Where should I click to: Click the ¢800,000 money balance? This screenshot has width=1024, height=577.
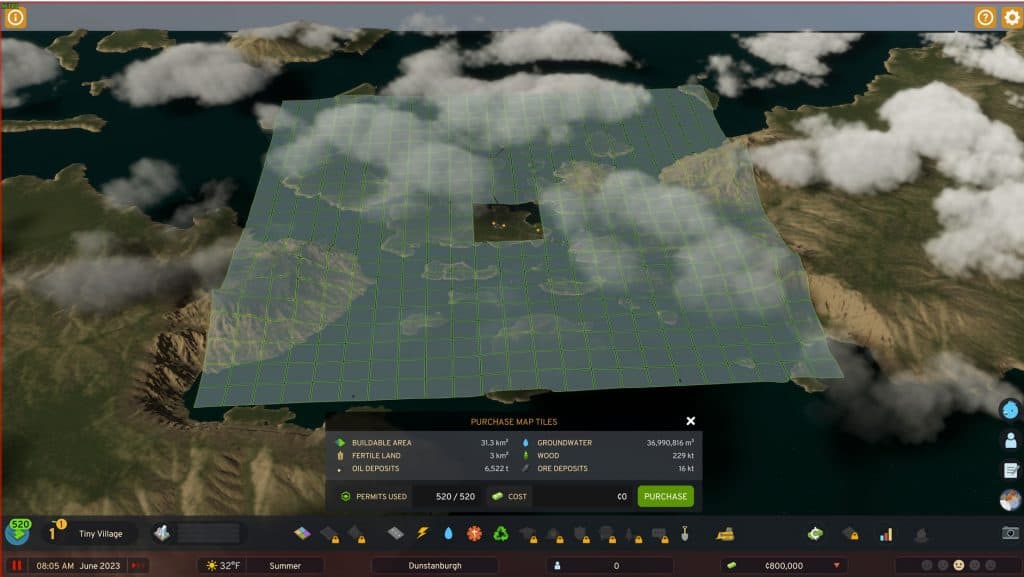point(784,565)
